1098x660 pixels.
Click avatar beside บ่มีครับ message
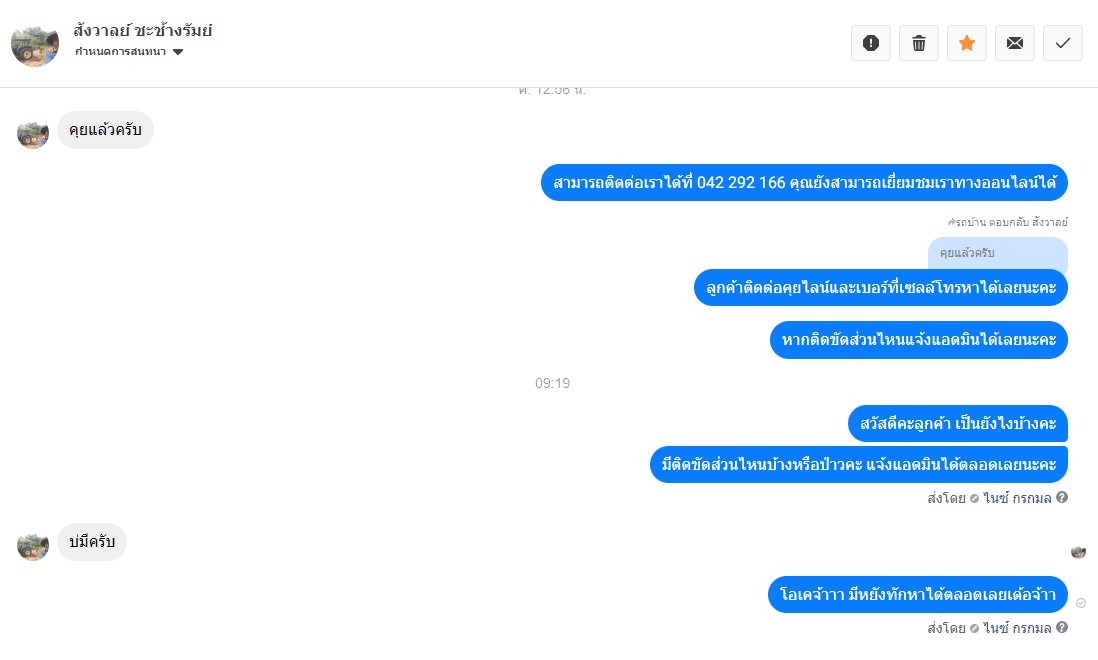[33, 545]
